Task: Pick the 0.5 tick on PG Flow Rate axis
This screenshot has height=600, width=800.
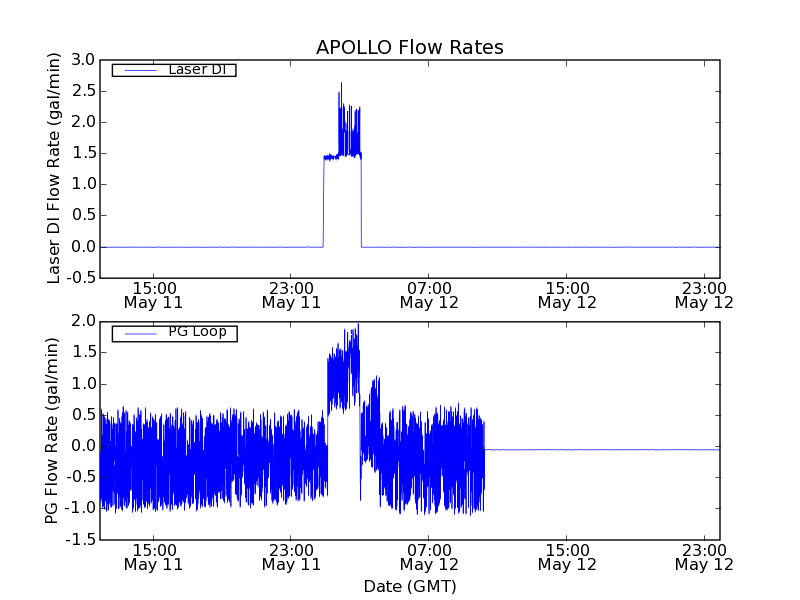Action: pyautogui.click(x=83, y=415)
